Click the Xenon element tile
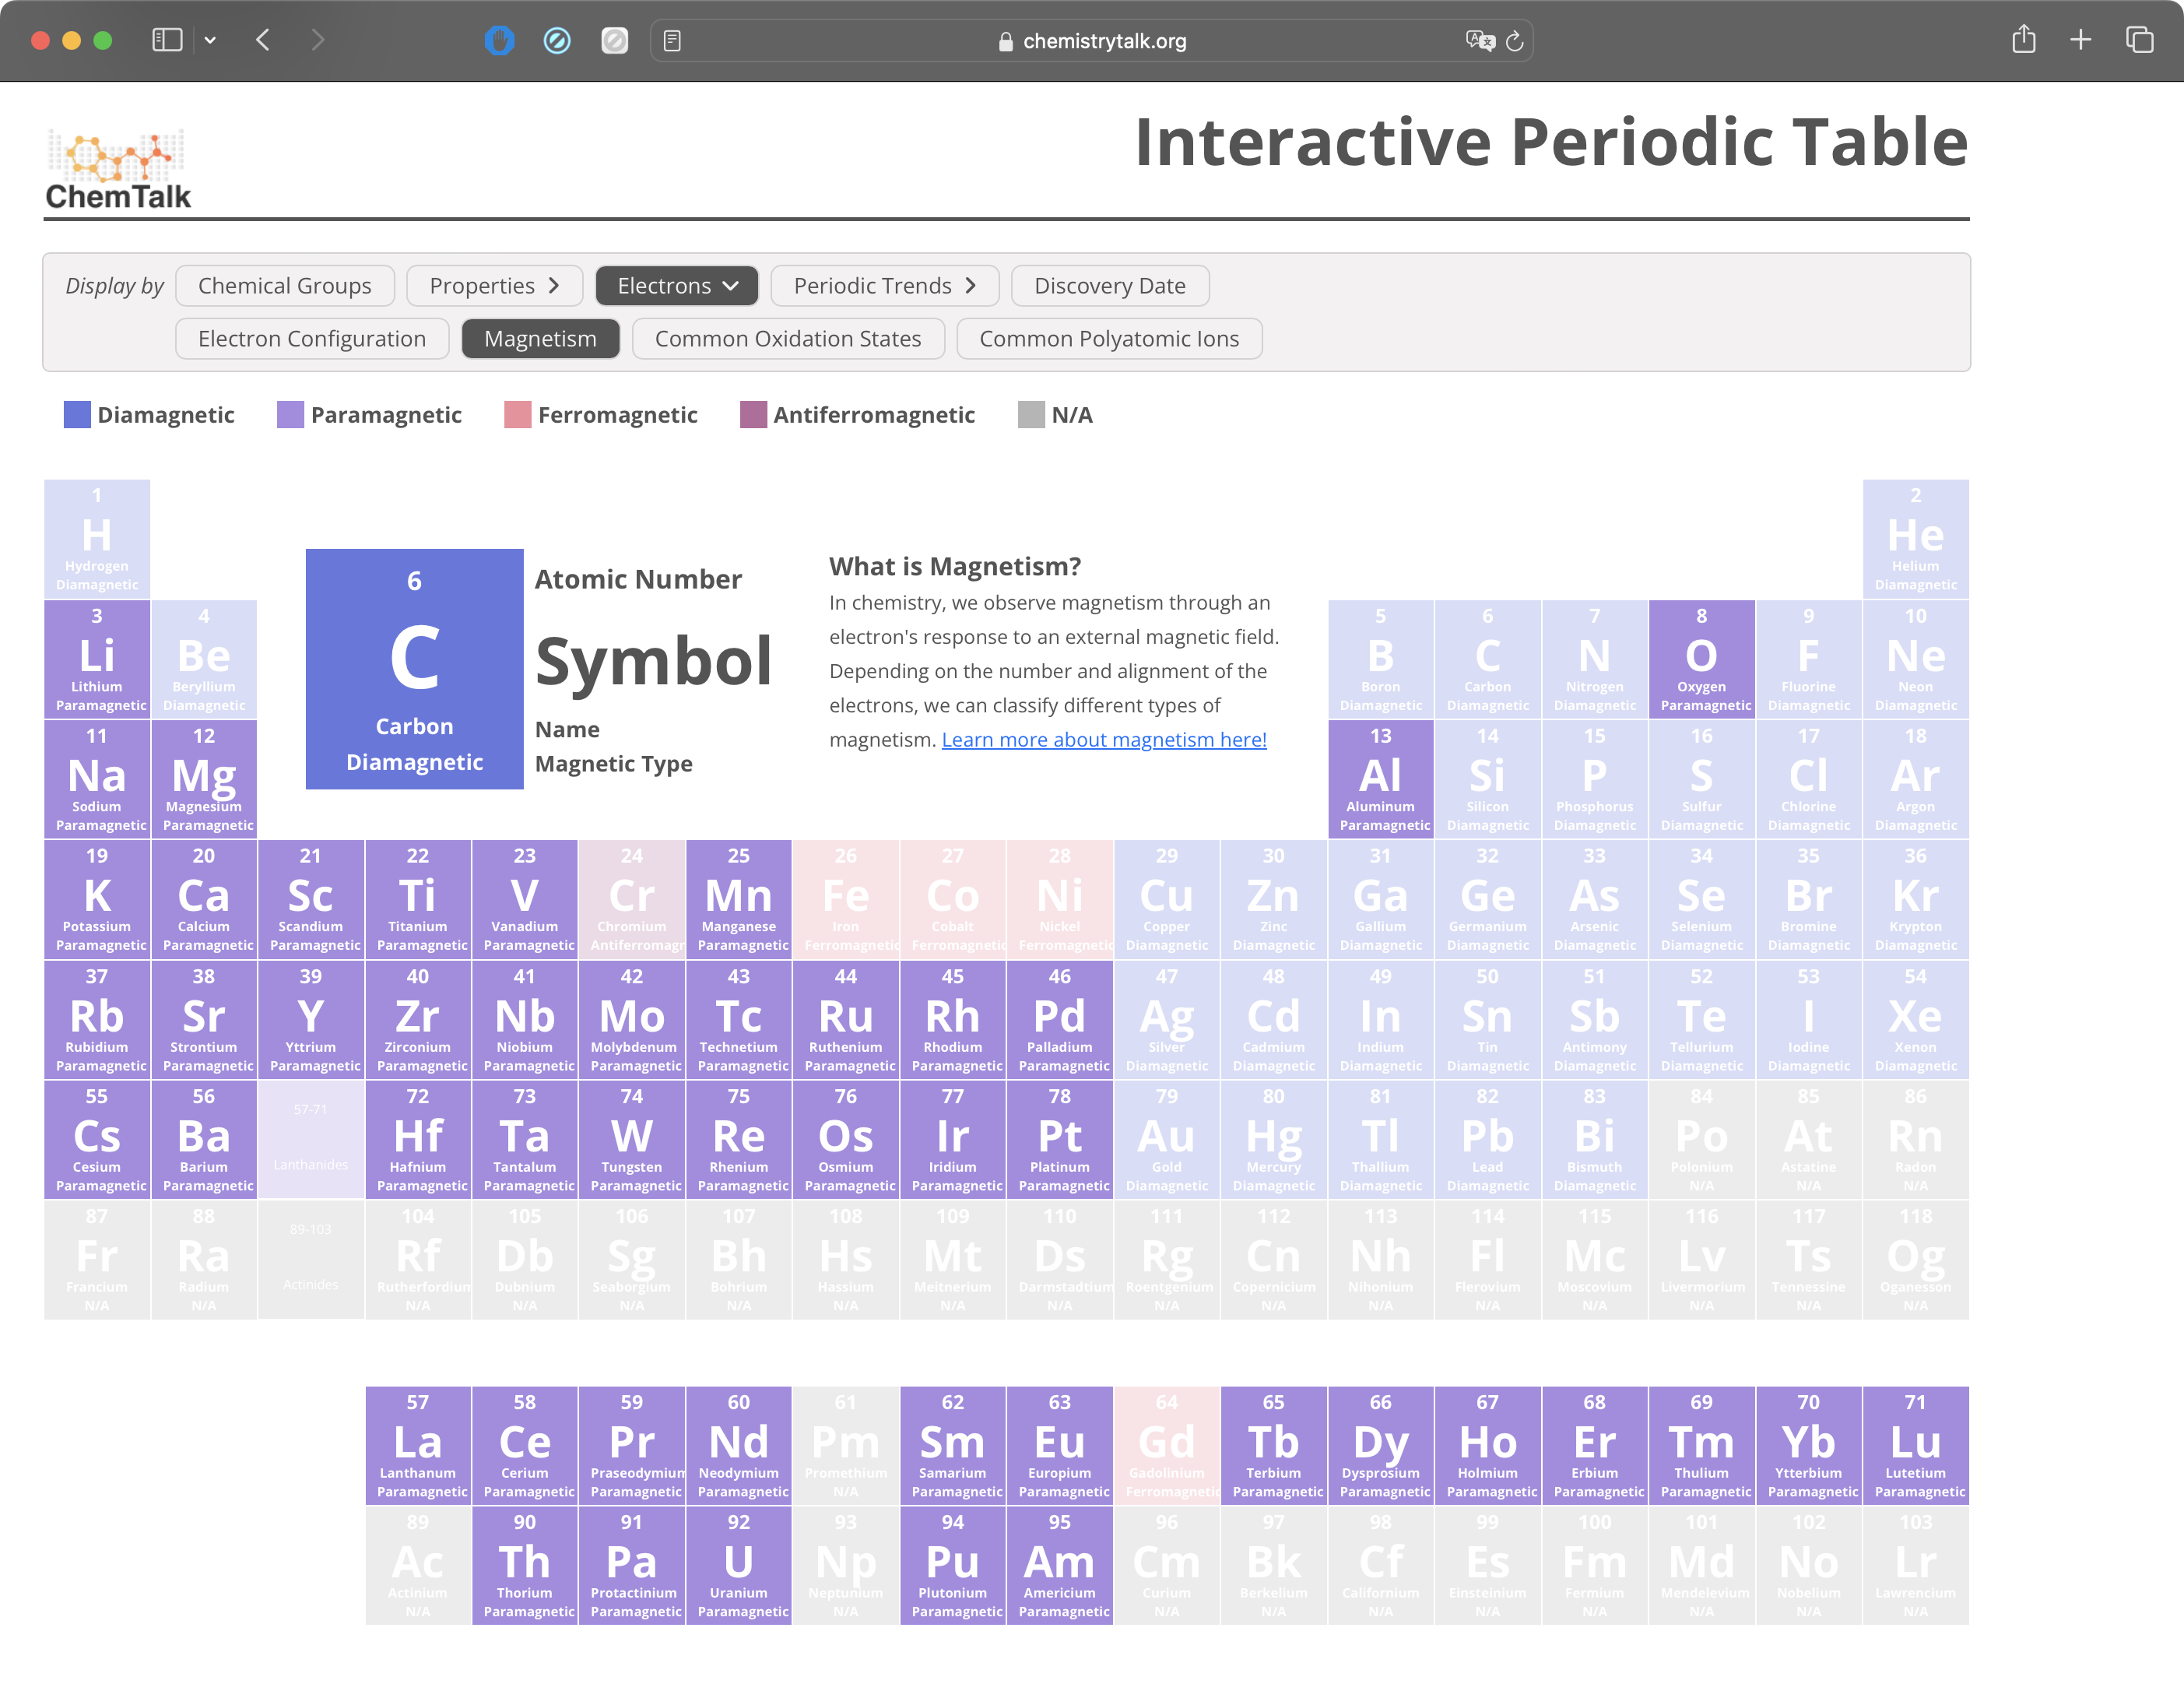The width and height of the screenshot is (2184, 1705). click(x=1915, y=1019)
